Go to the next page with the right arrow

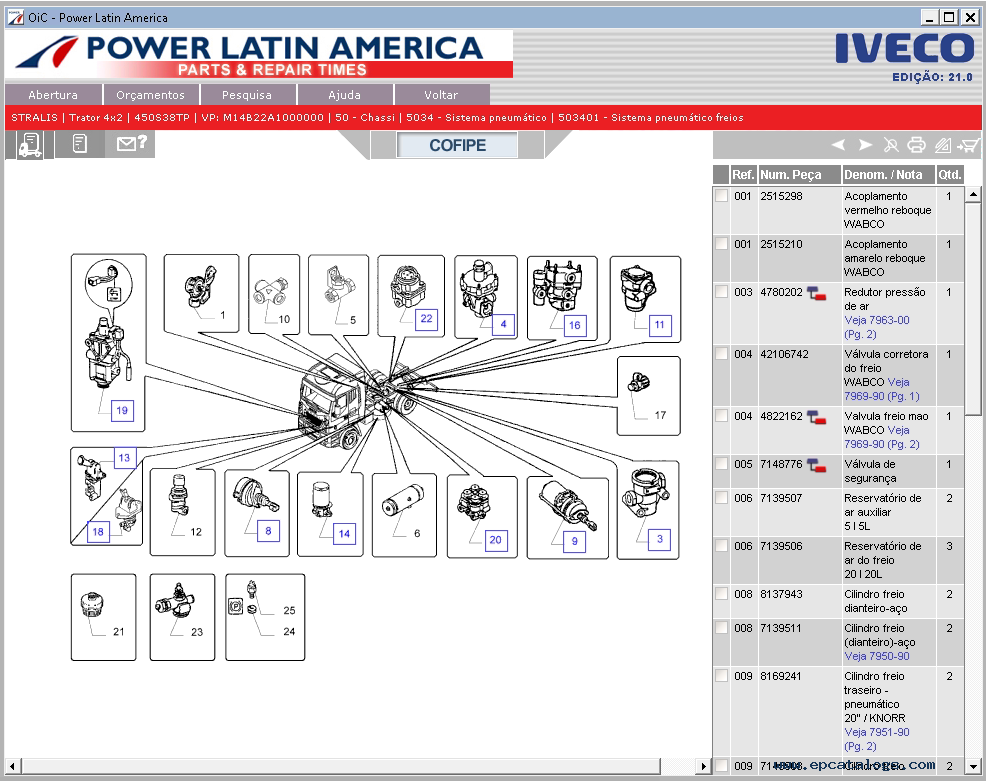(865, 145)
